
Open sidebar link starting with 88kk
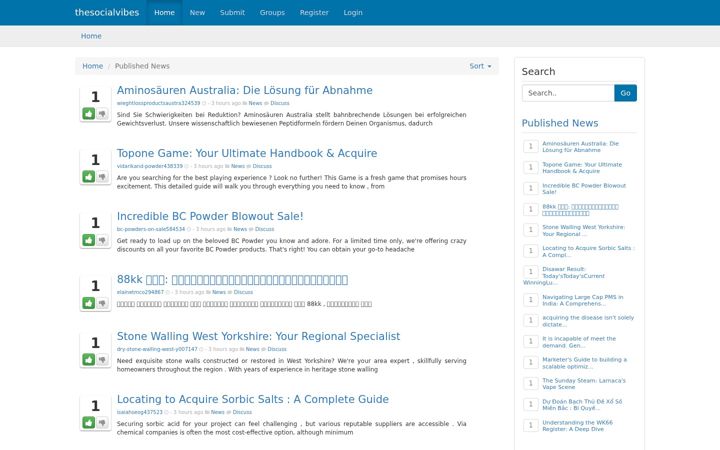coord(580,210)
